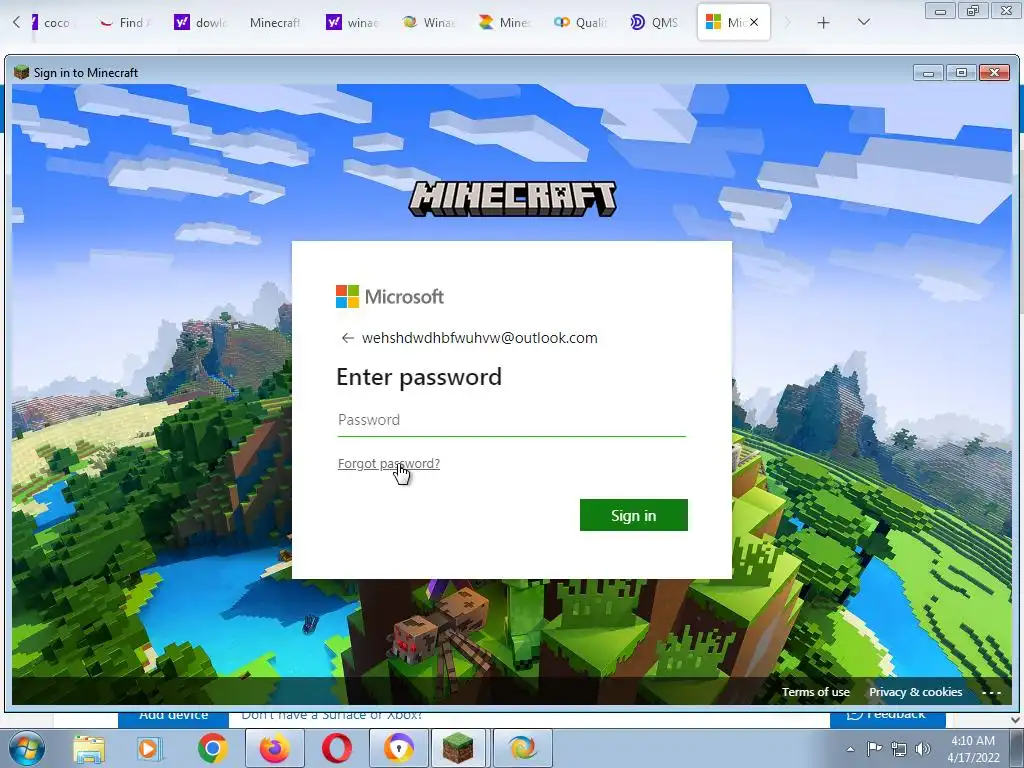Click the email address wehshdwdhbfwuhvw@outlook.com
The image size is (1024, 768).
479,338
